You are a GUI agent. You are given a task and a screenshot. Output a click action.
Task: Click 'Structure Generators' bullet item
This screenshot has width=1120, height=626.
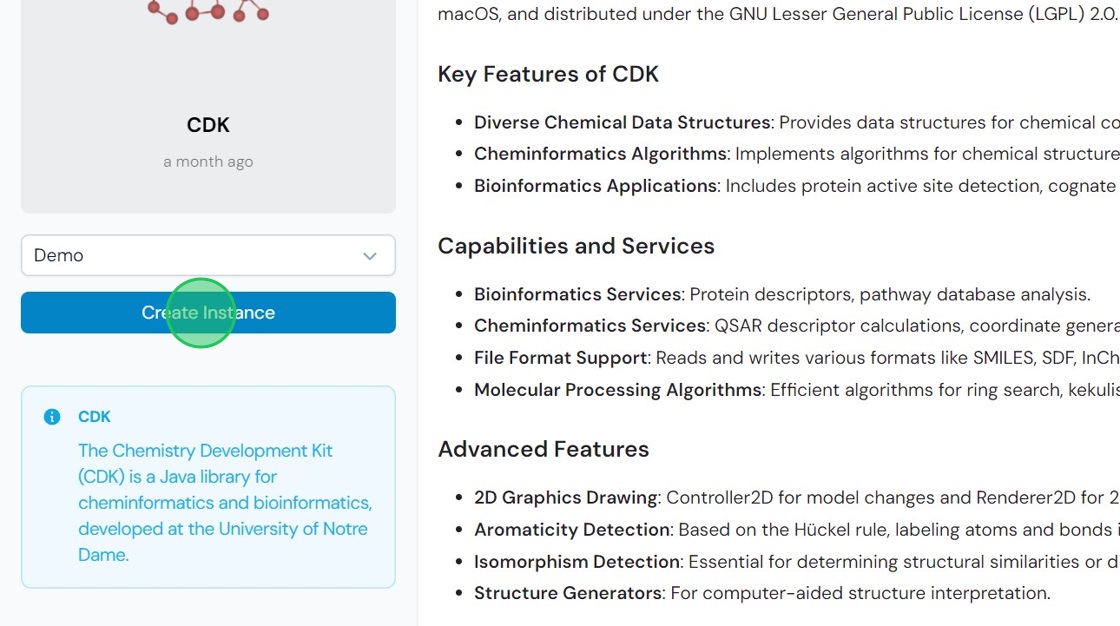(x=568, y=593)
